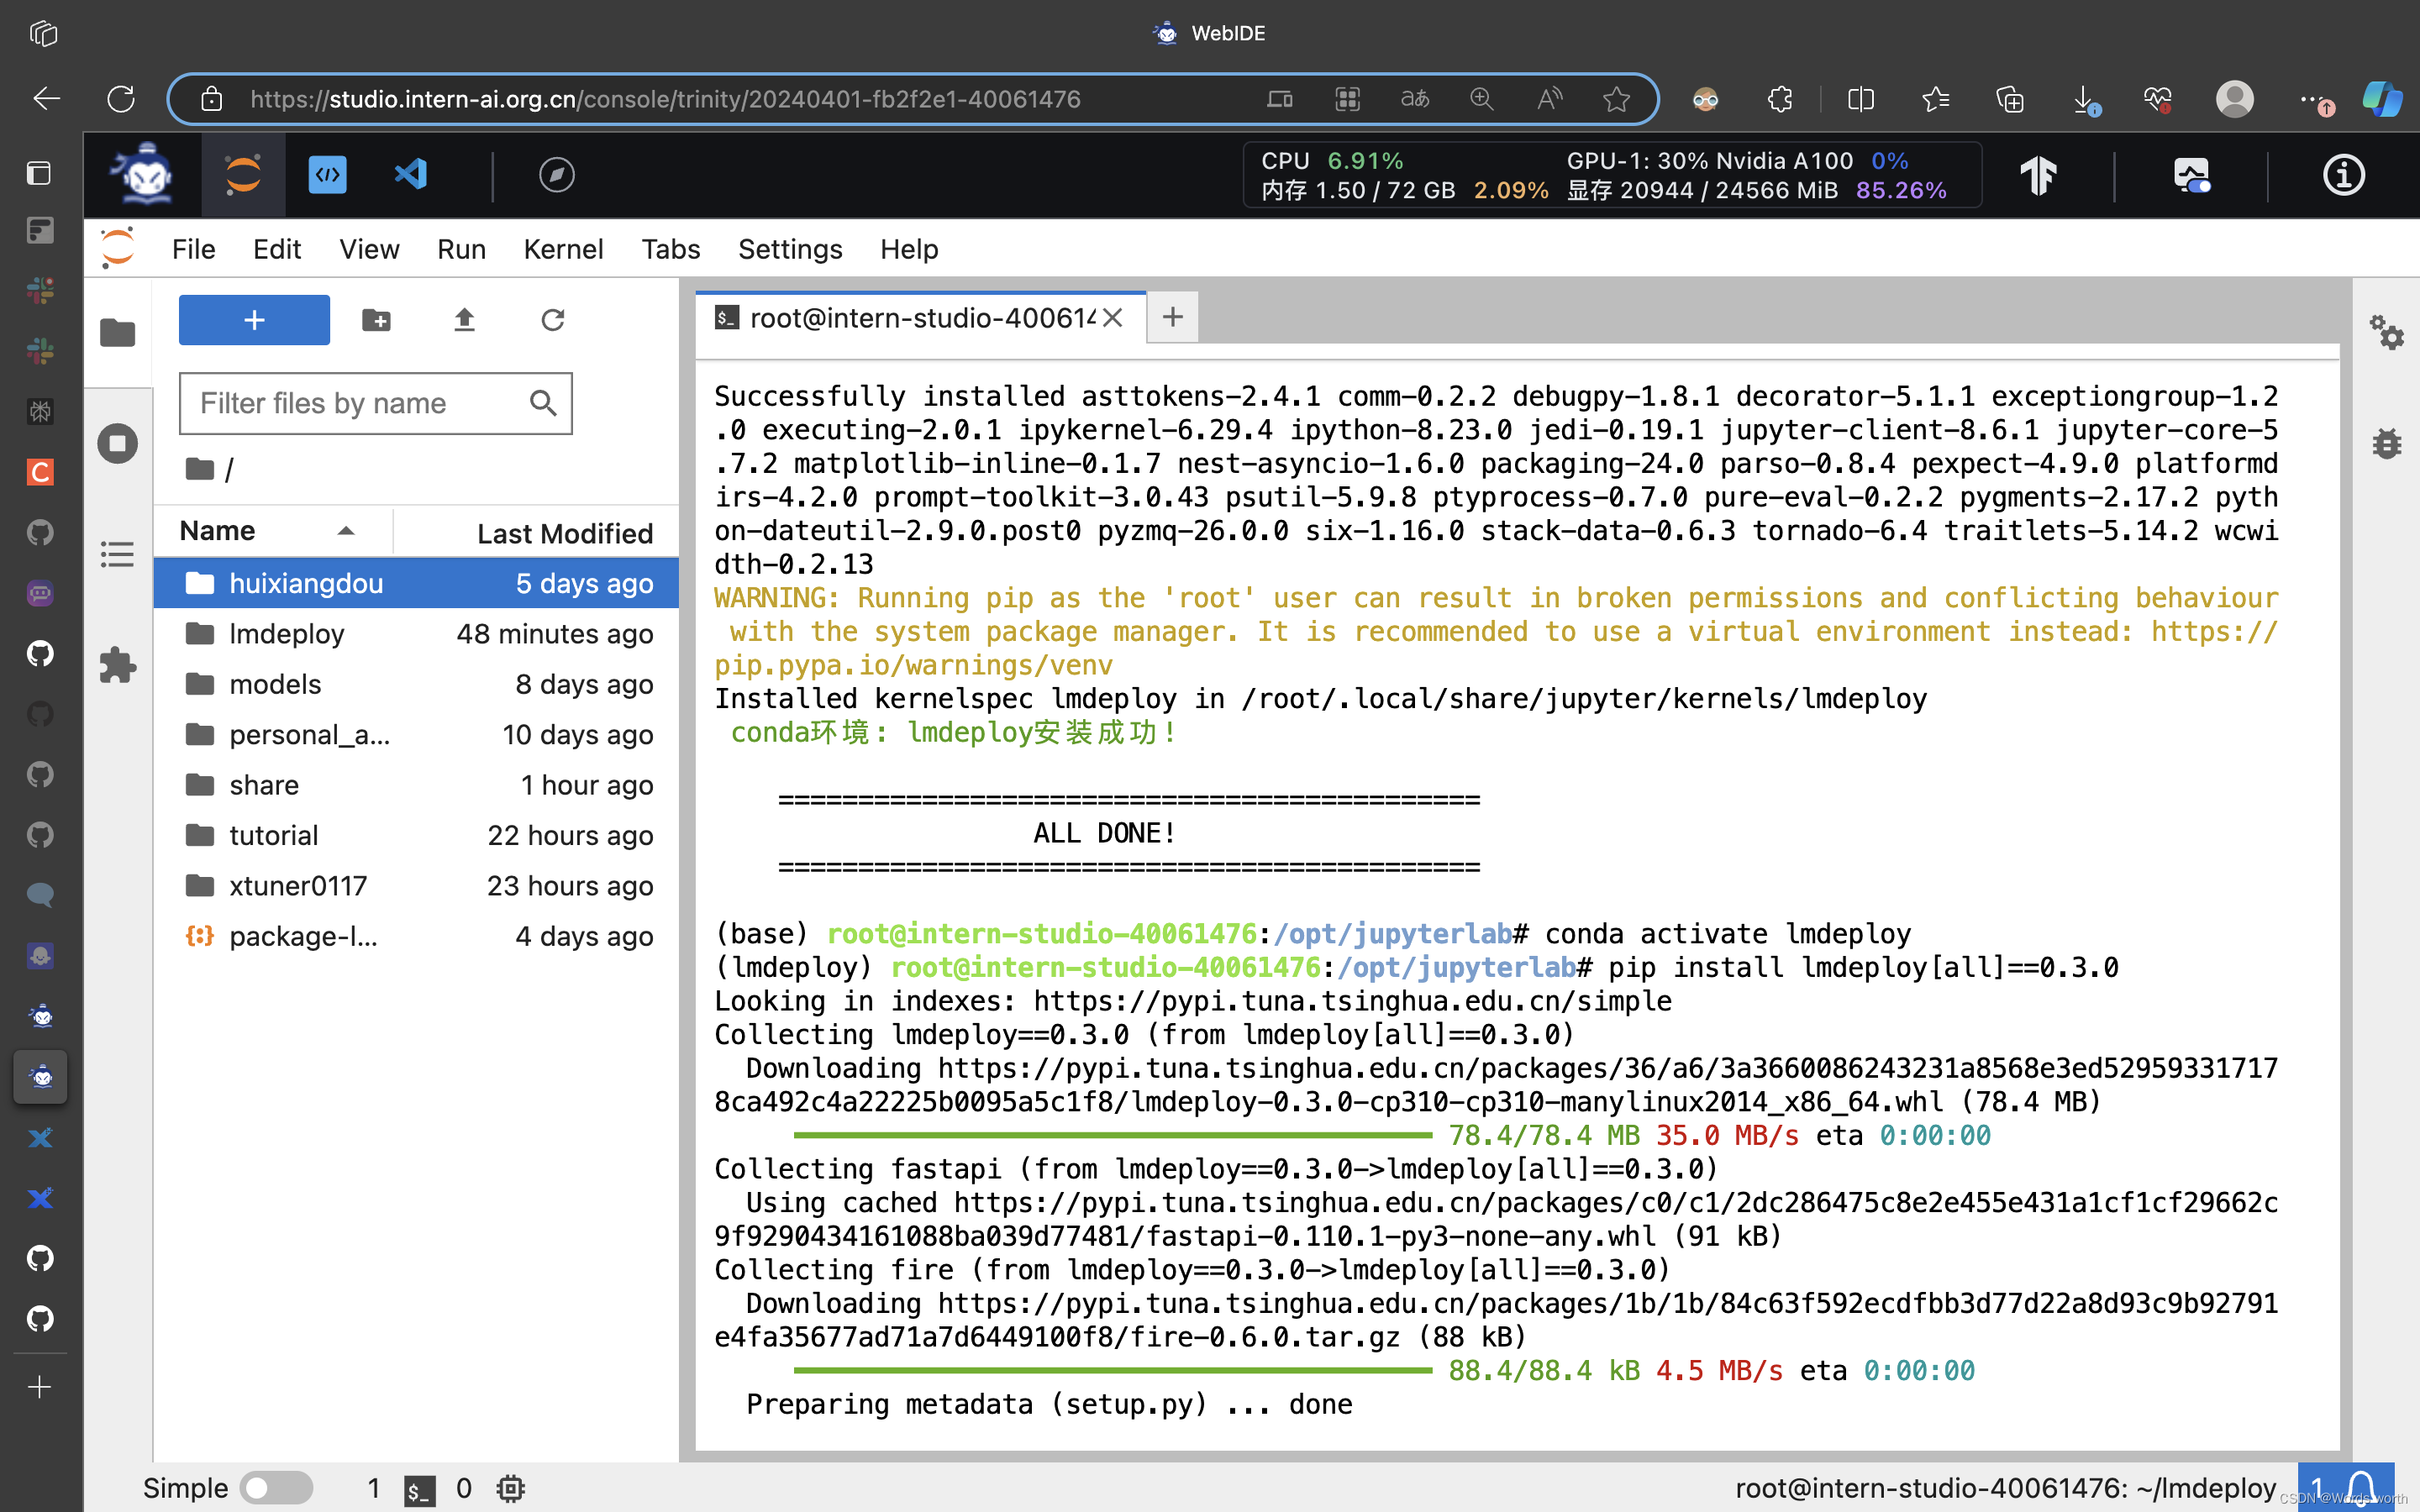The image size is (2420, 1512).
Task: Click the terminal count icon in status bar
Action: (x=419, y=1489)
